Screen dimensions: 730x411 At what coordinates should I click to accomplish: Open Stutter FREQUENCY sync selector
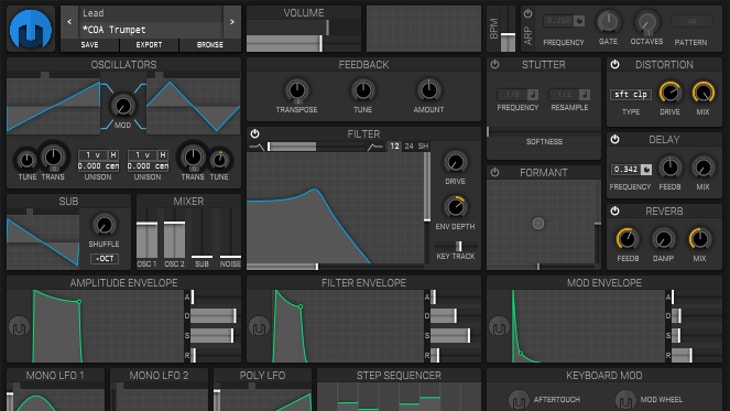point(533,94)
